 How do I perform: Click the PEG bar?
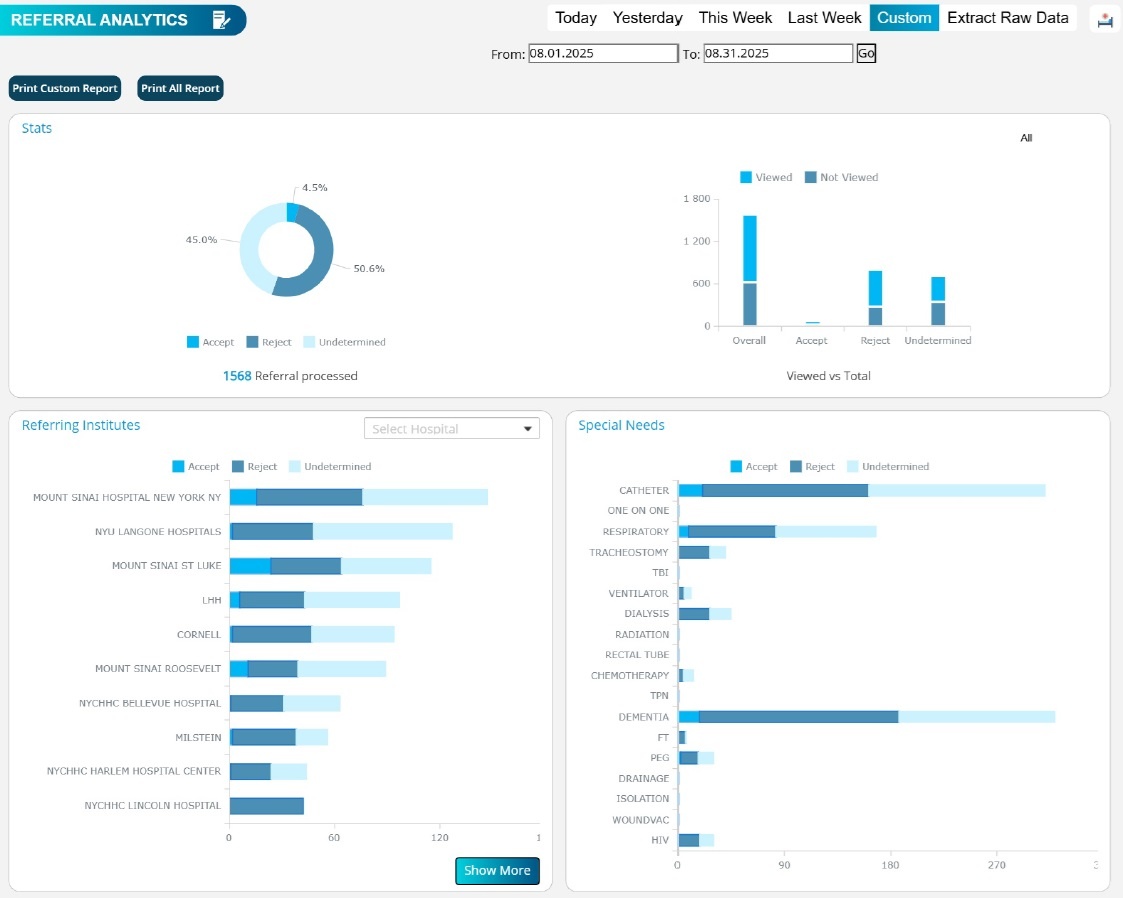[696, 758]
